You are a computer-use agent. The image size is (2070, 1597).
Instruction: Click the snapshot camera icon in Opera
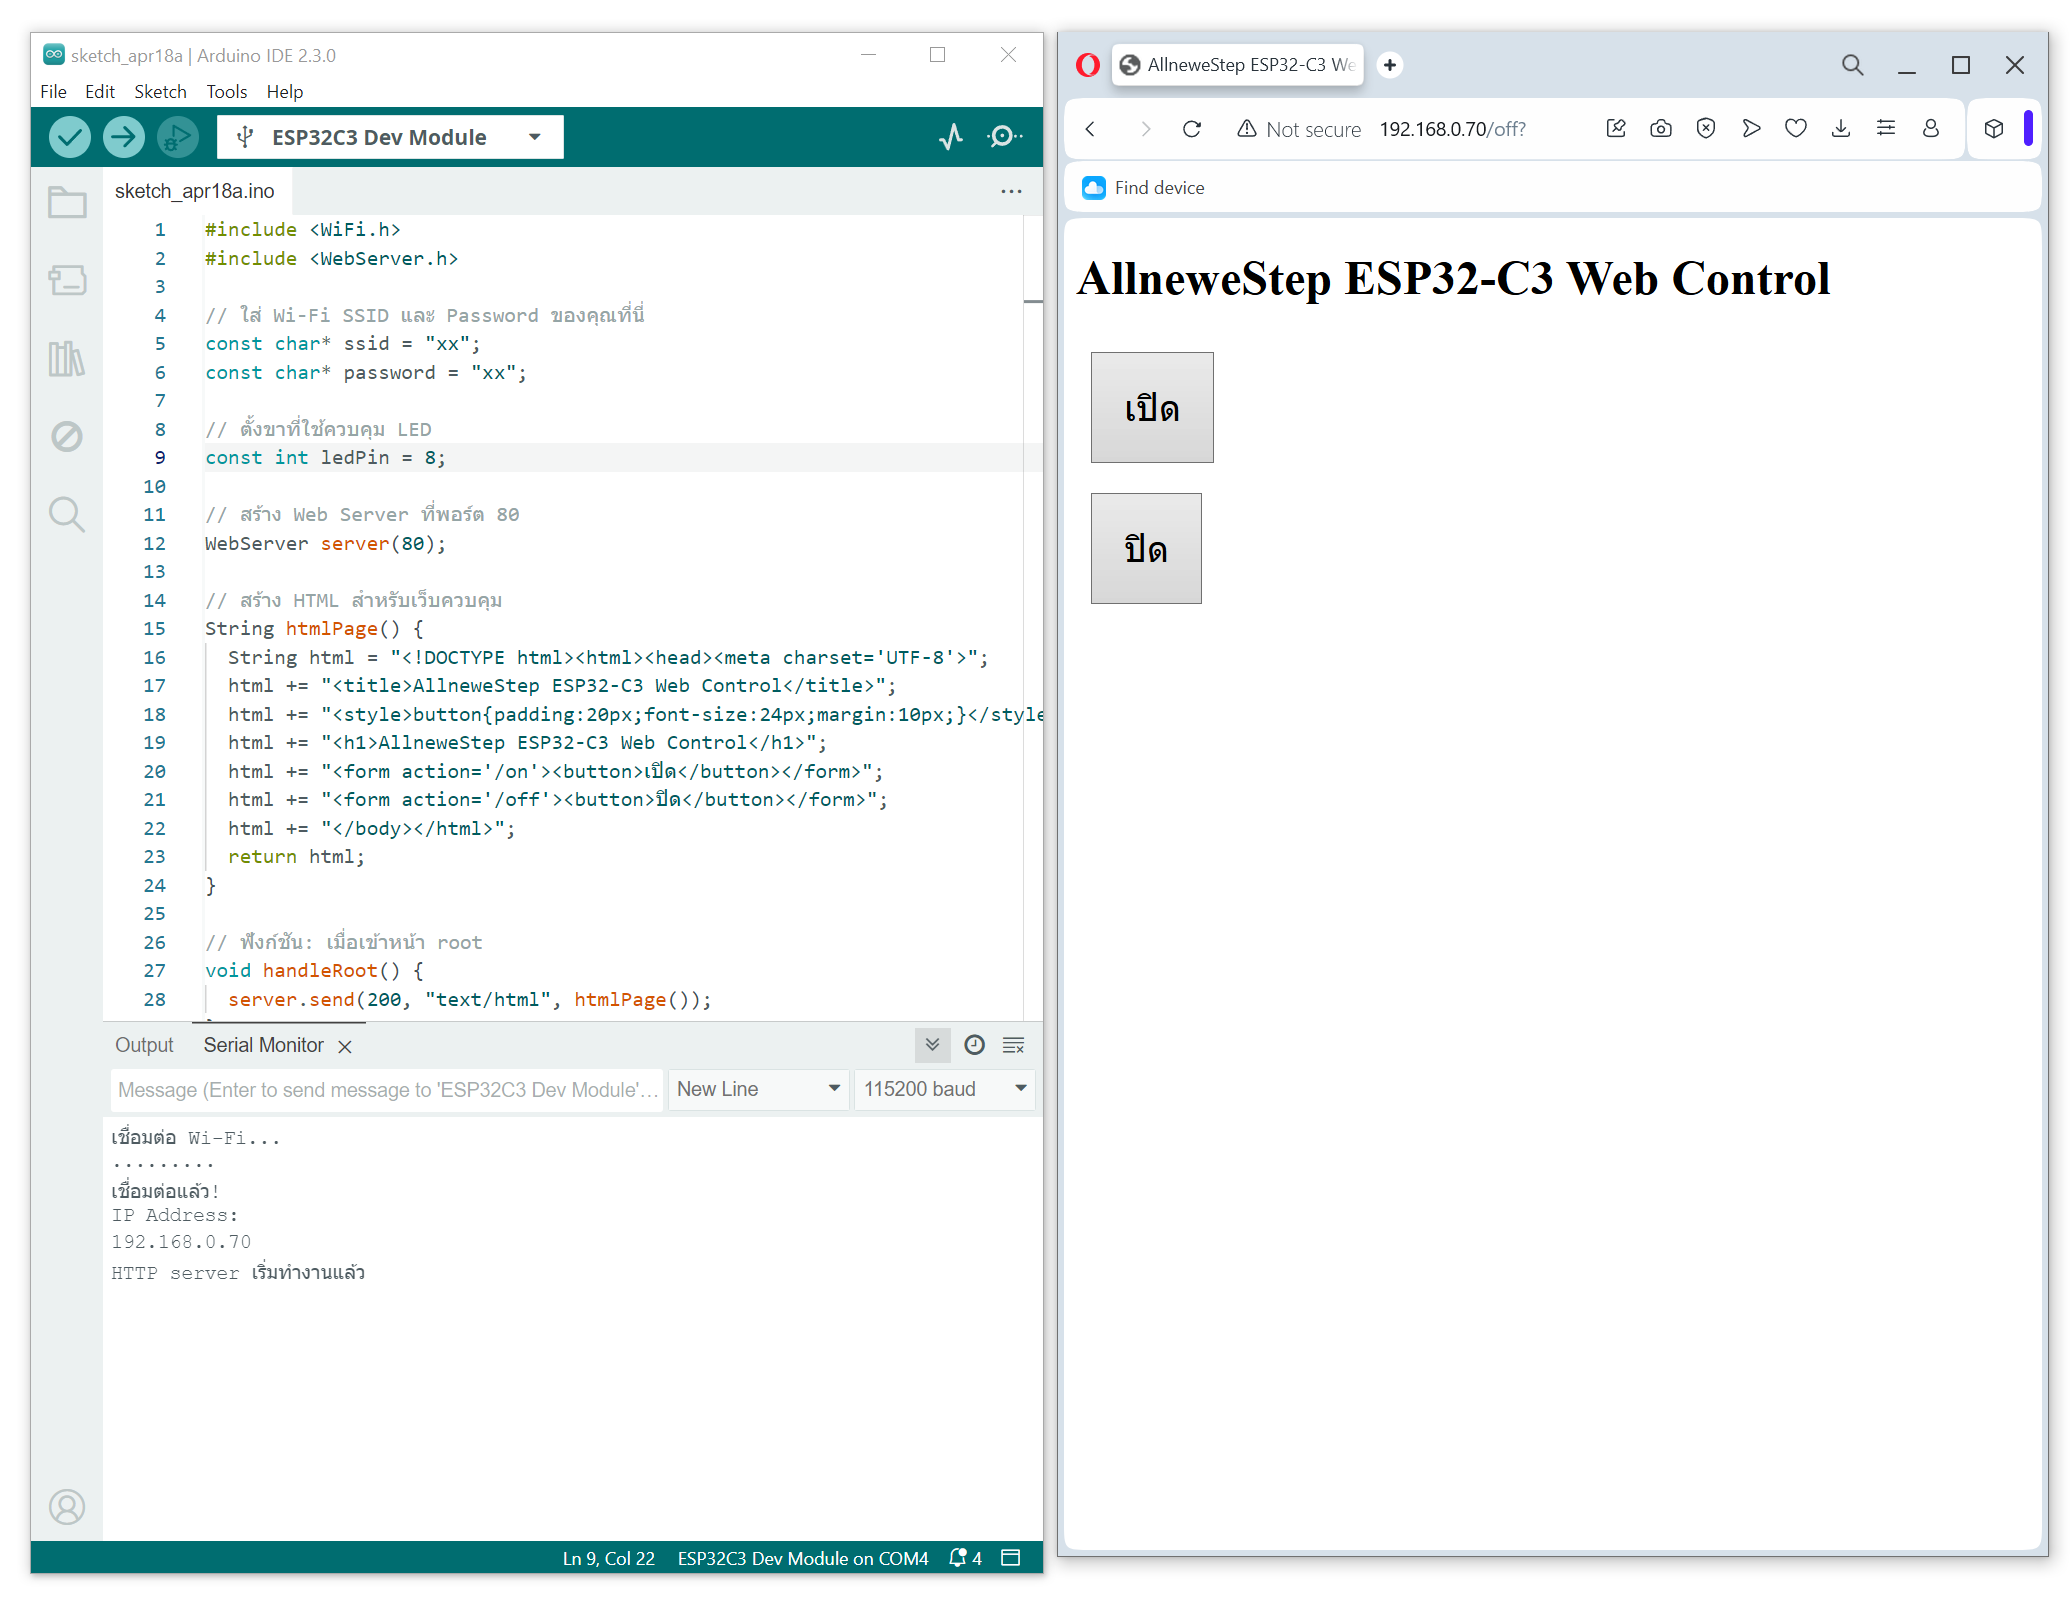coord(1661,128)
